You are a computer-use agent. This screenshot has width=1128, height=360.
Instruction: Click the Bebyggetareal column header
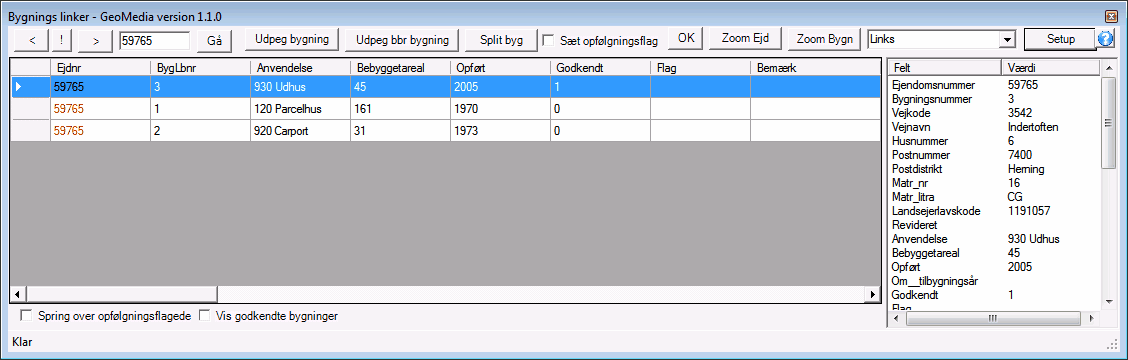pyautogui.click(x=400, y=68)
